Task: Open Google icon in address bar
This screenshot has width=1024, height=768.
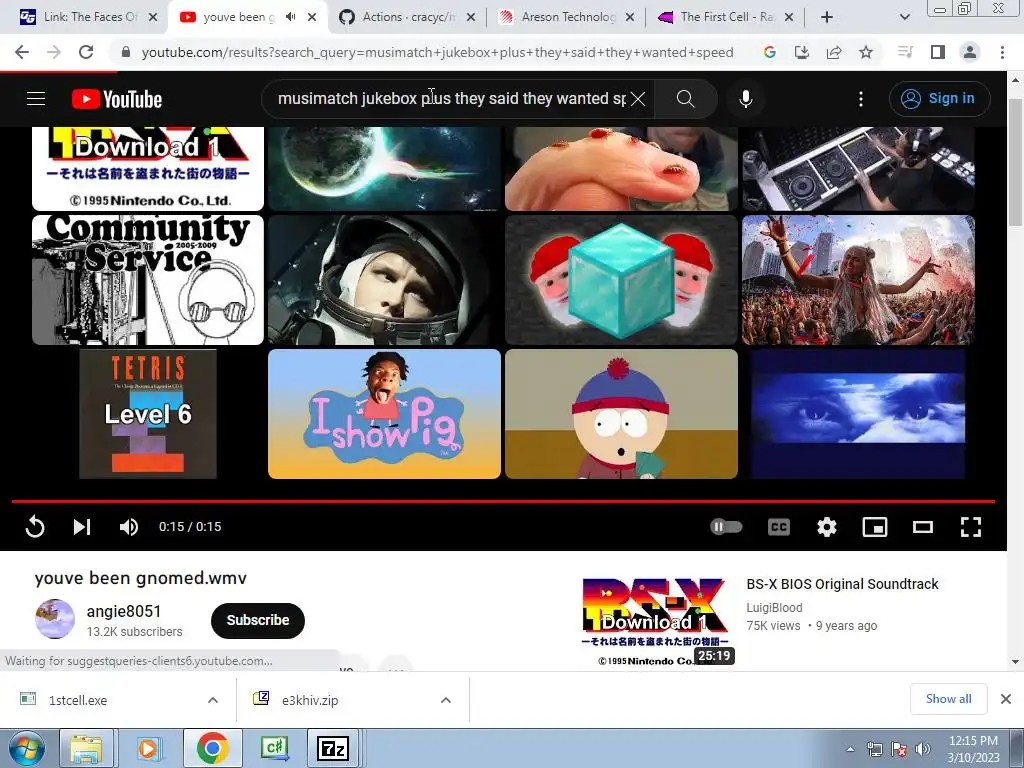Action: point(770,52)
